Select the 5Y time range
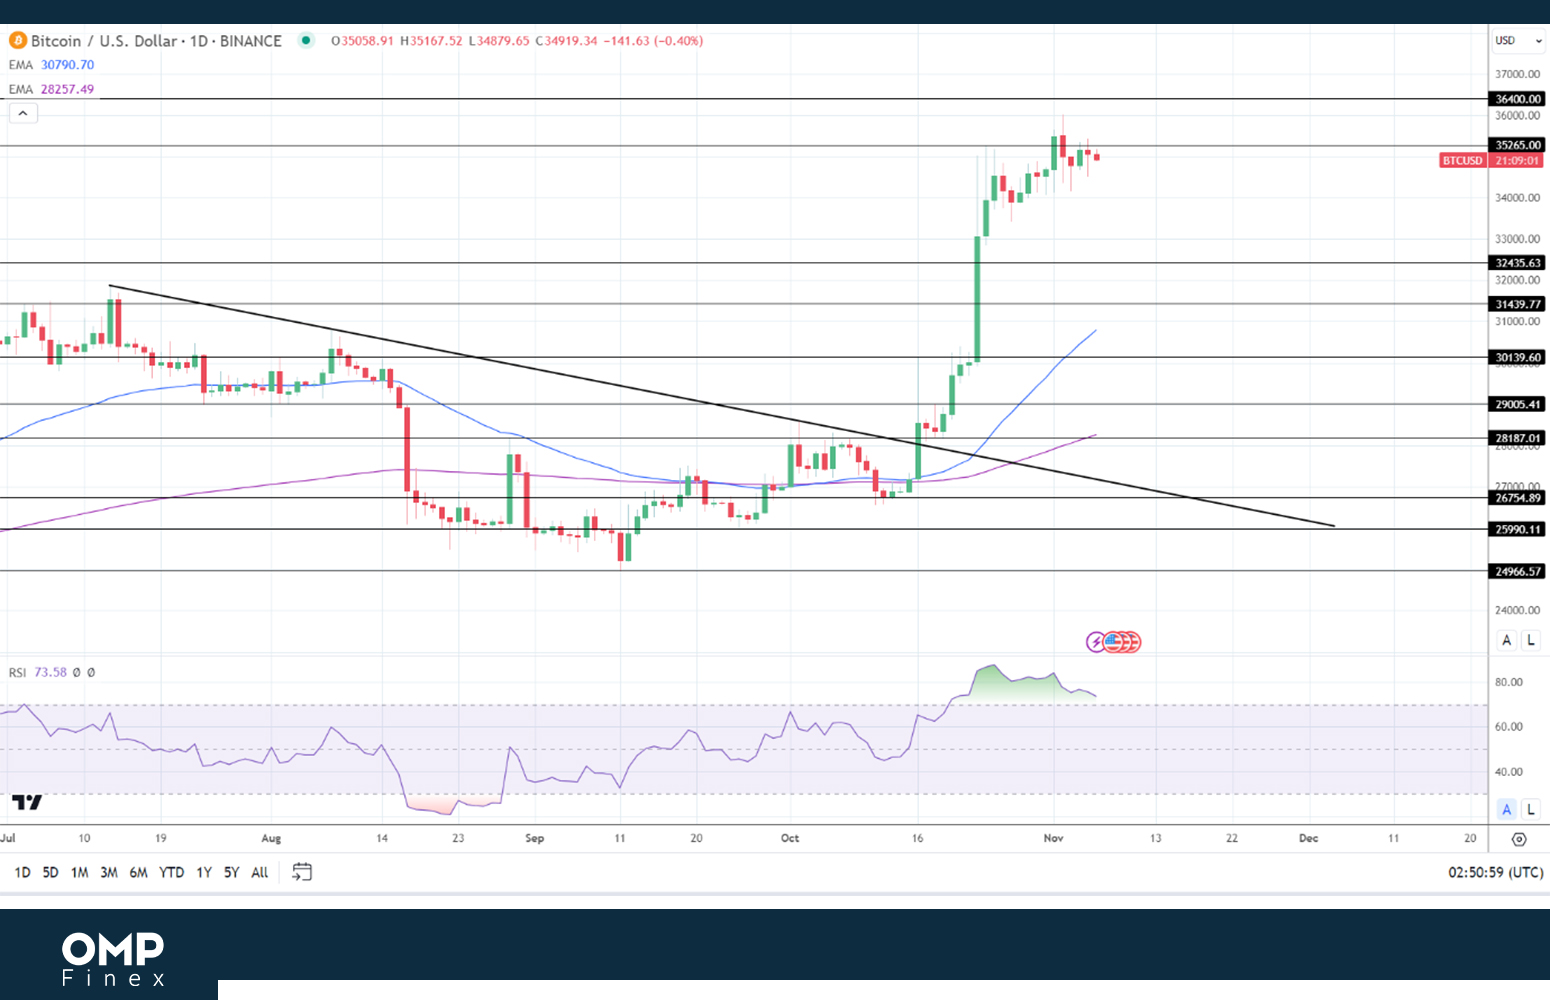Image resolution: width=1550 pixels, height=1000 pixels. click(x=232, y=873)
